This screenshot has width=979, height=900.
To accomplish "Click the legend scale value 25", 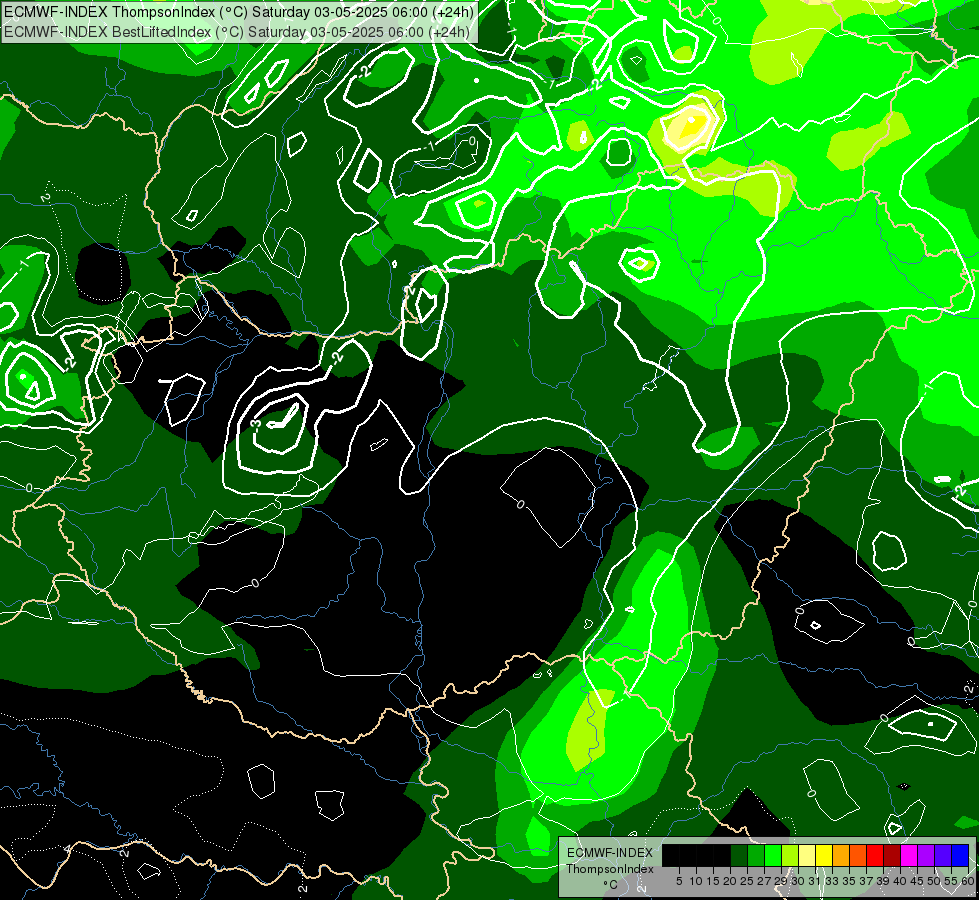I will pos(747,881).
